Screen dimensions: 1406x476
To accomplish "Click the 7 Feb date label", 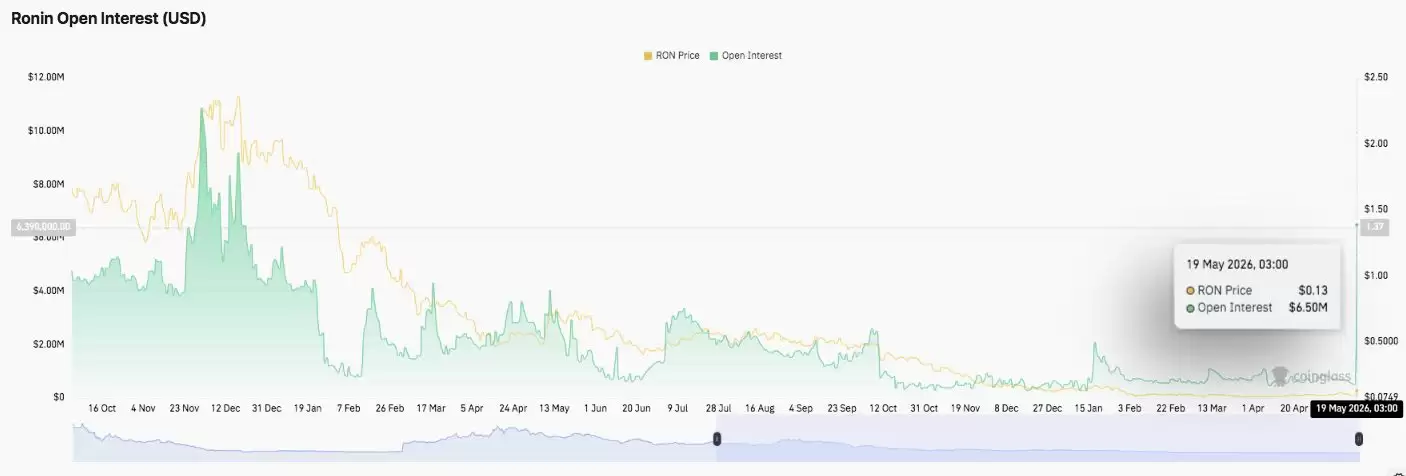I will [x=350, y=408].
